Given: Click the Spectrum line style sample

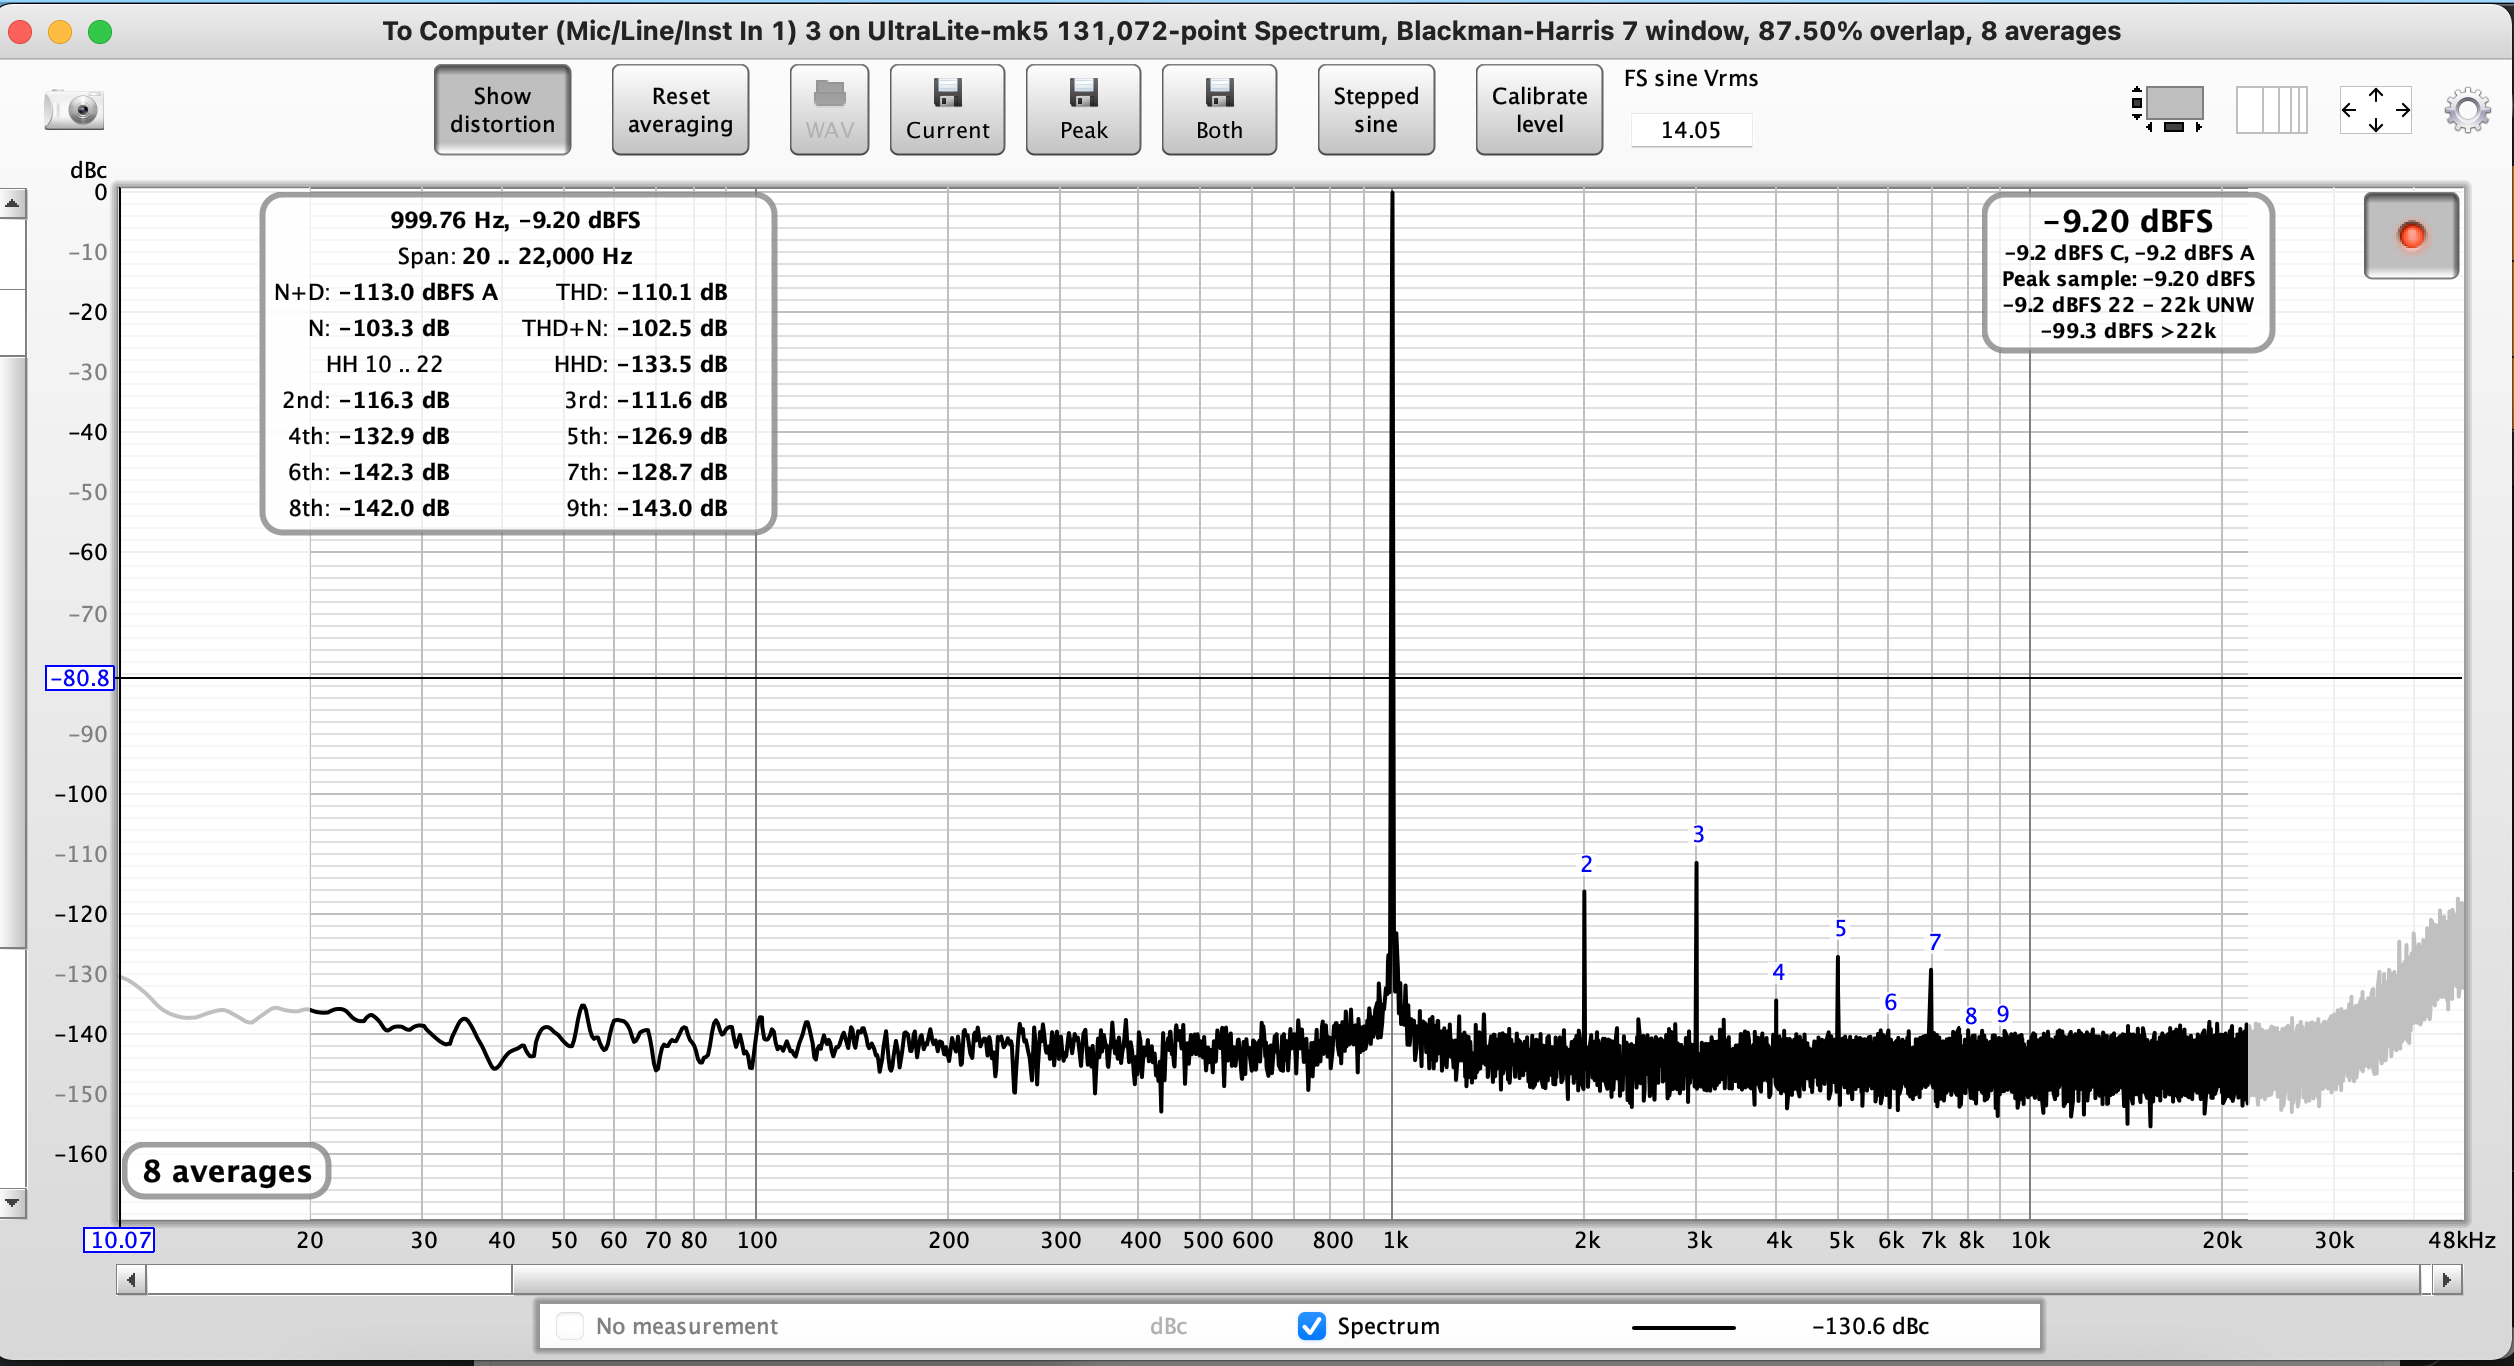Looking at the screenshot, I should [1683, 1327].
